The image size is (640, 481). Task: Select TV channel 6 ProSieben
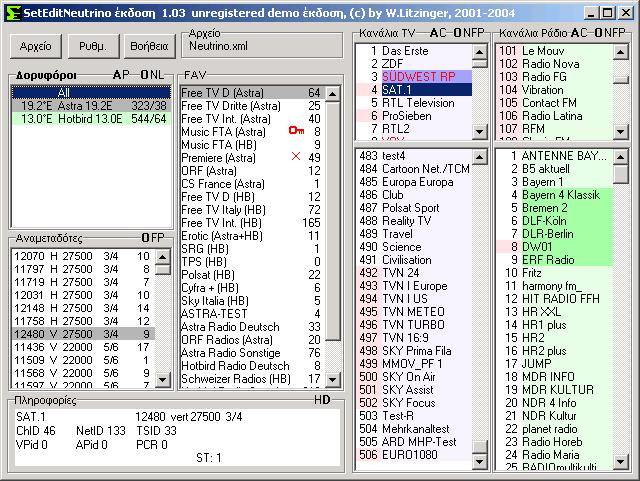(414, 116)
